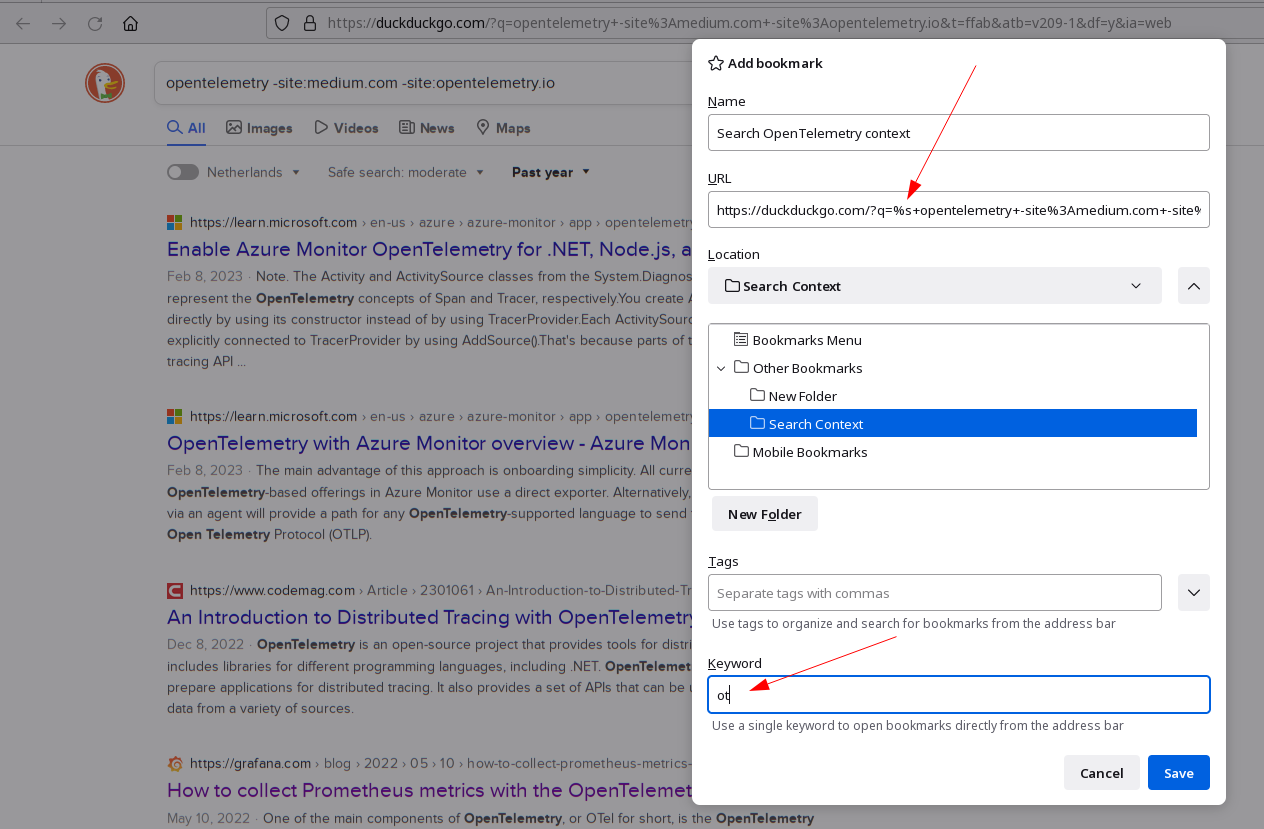This screenshot has width=1264, height=829.
Task: Cancel the Add bookmark dialog
Action: [x=1102, y=773]
